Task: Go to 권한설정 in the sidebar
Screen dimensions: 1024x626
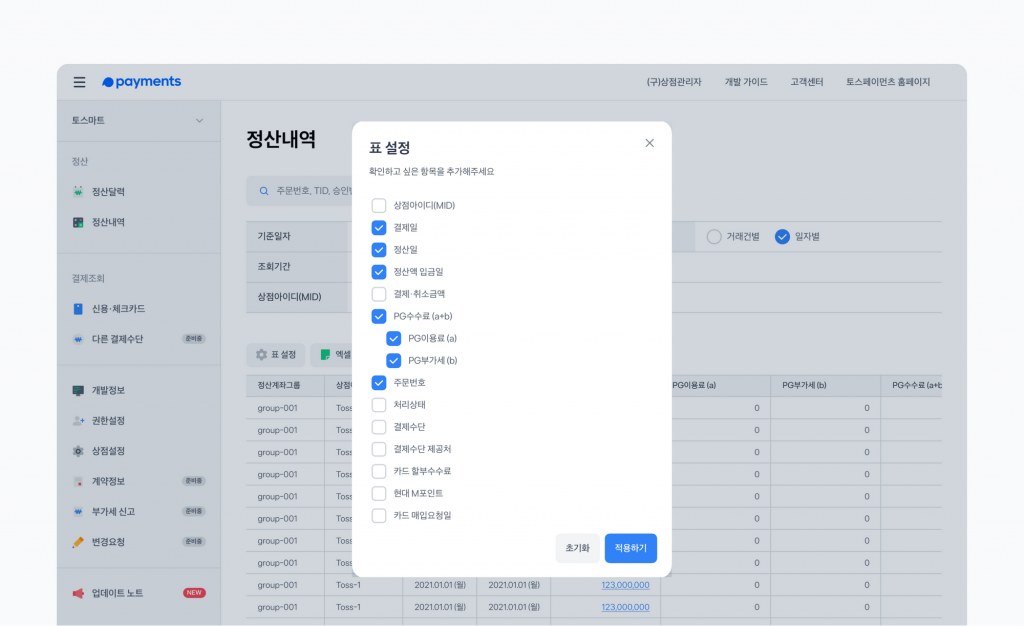Action: coord(108,421)
